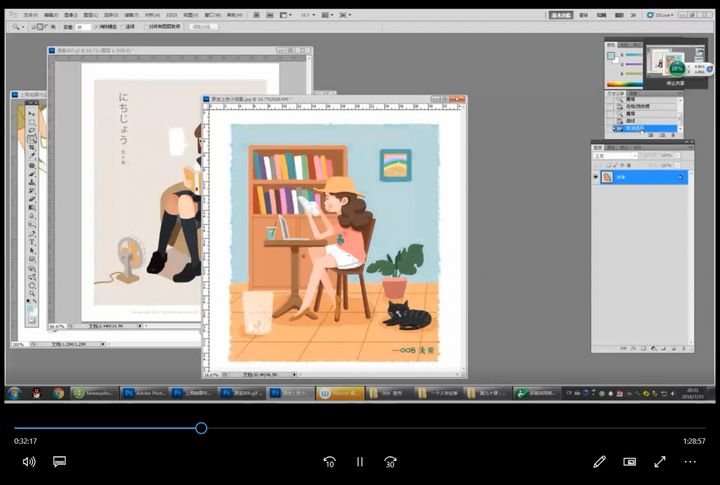
Task: Select the Zoom tool in toolbox
Action: point(31,293)
